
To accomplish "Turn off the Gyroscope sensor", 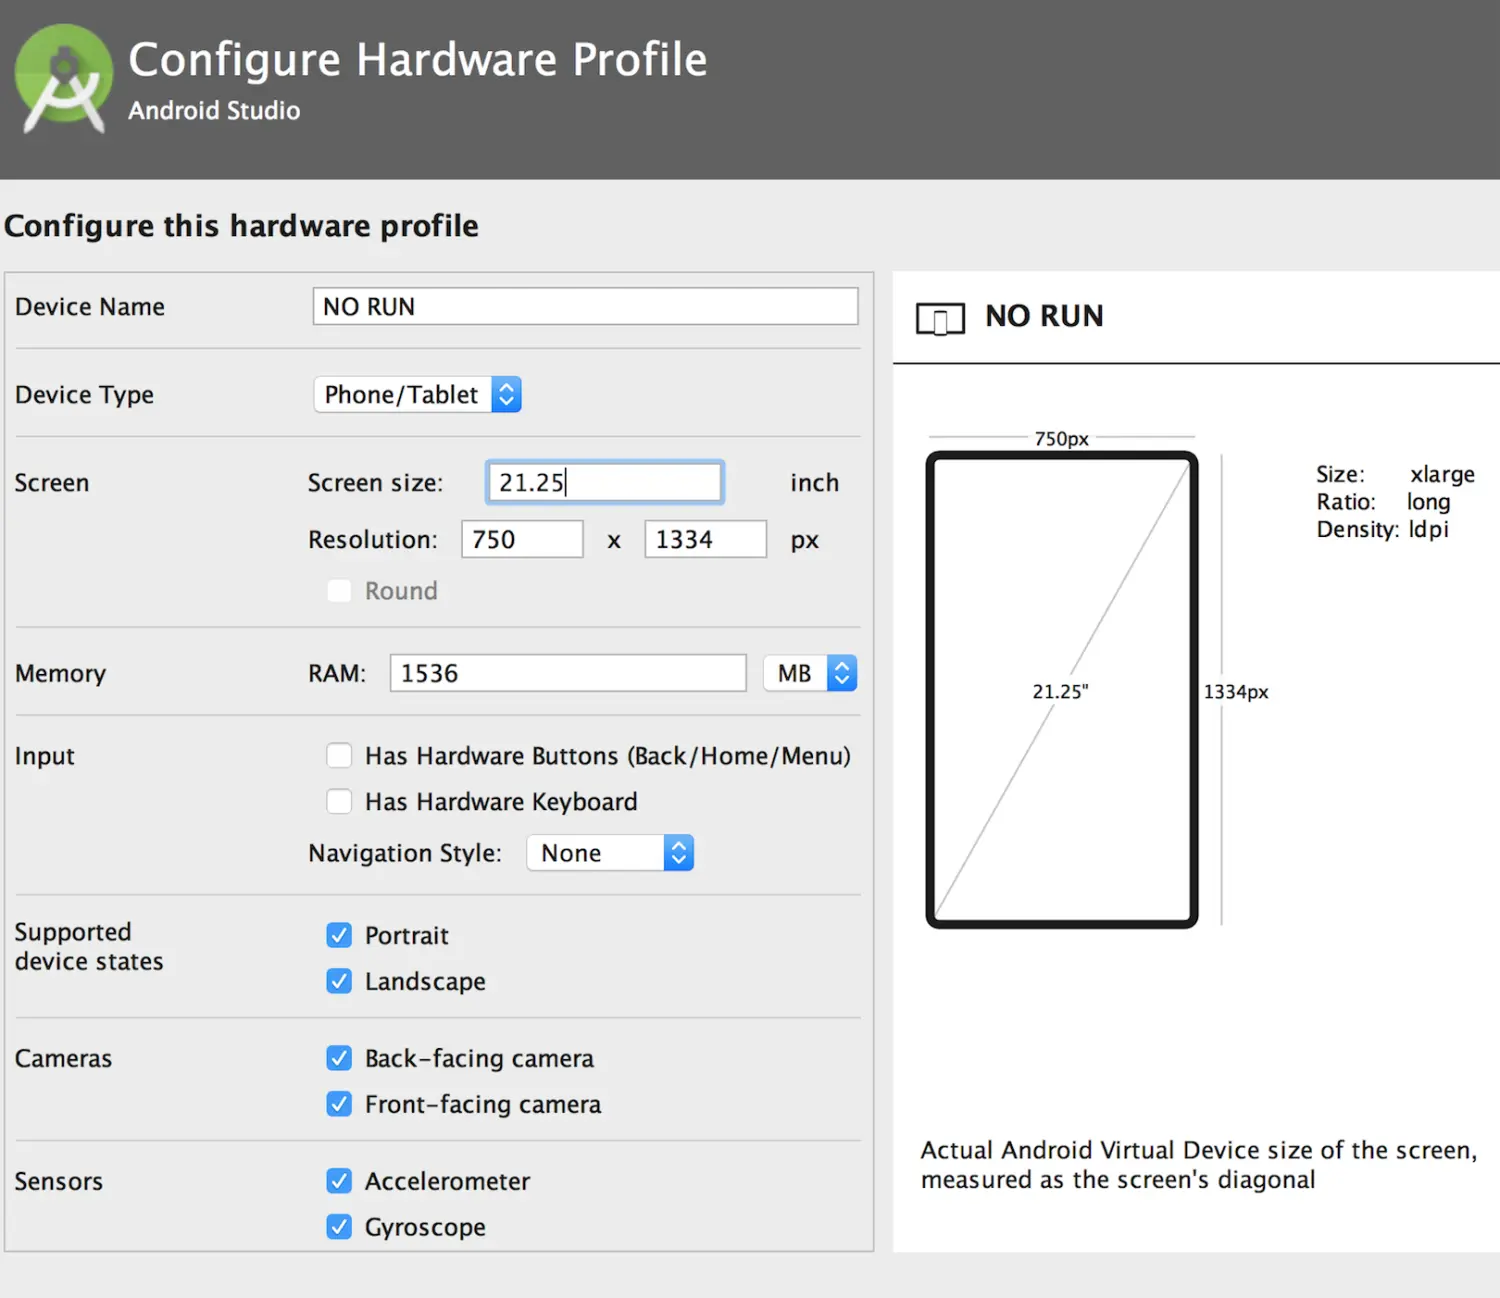I will tap(339, 1227).
